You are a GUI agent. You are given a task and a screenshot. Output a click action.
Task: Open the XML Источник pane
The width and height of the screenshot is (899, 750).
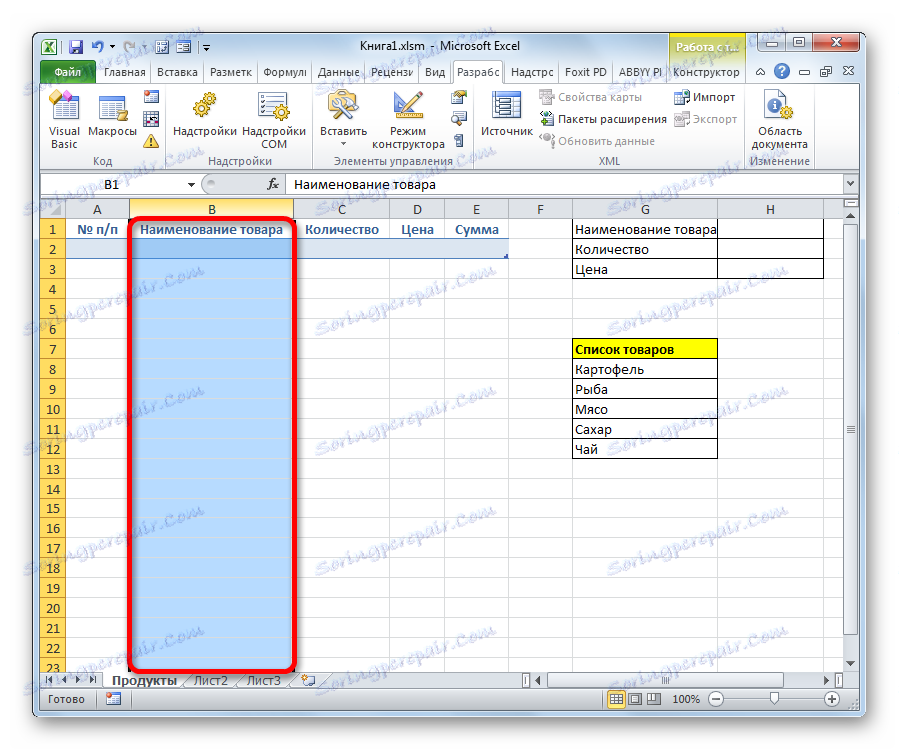coord(507,115)
